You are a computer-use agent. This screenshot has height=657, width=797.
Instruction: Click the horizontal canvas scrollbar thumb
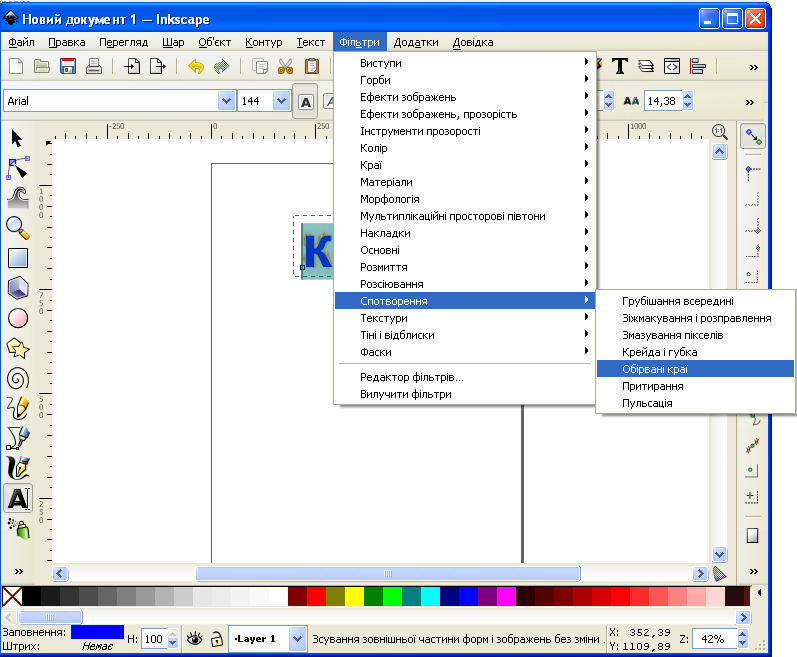tap(388, 574)
